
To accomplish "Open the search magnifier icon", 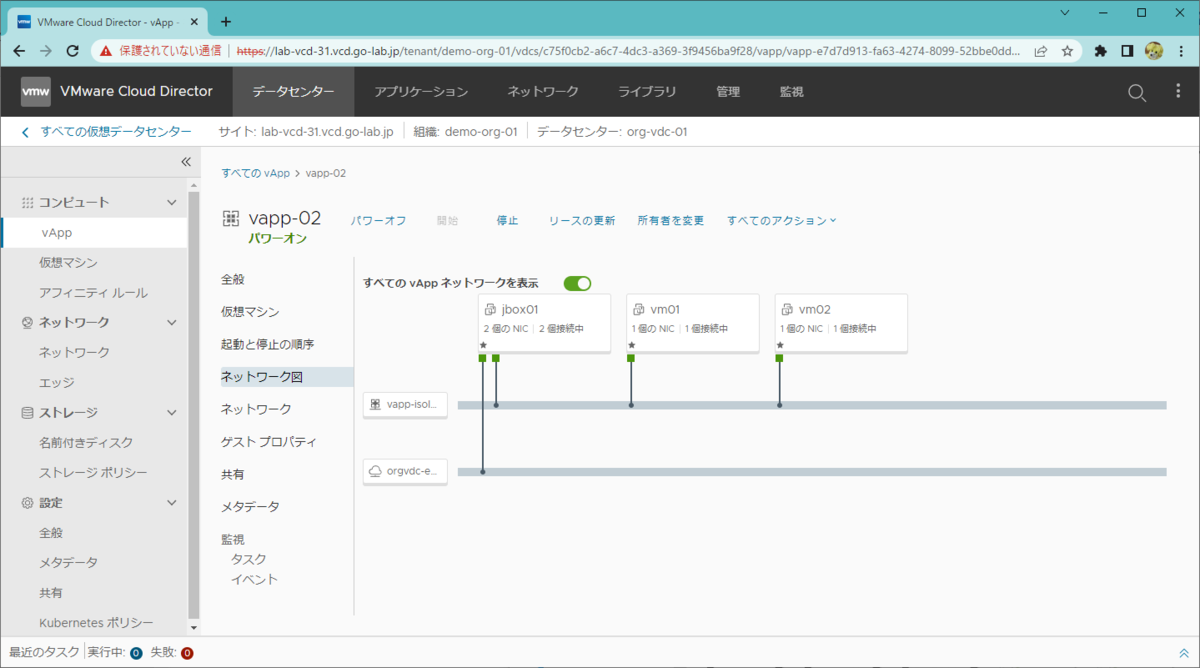I will [x=1137, y=92].
